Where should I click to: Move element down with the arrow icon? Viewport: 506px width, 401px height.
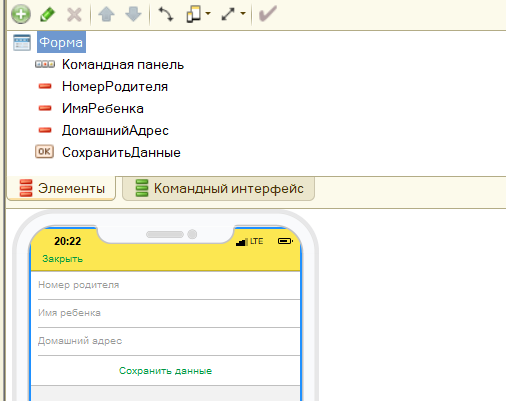click(x=133, y=14)
